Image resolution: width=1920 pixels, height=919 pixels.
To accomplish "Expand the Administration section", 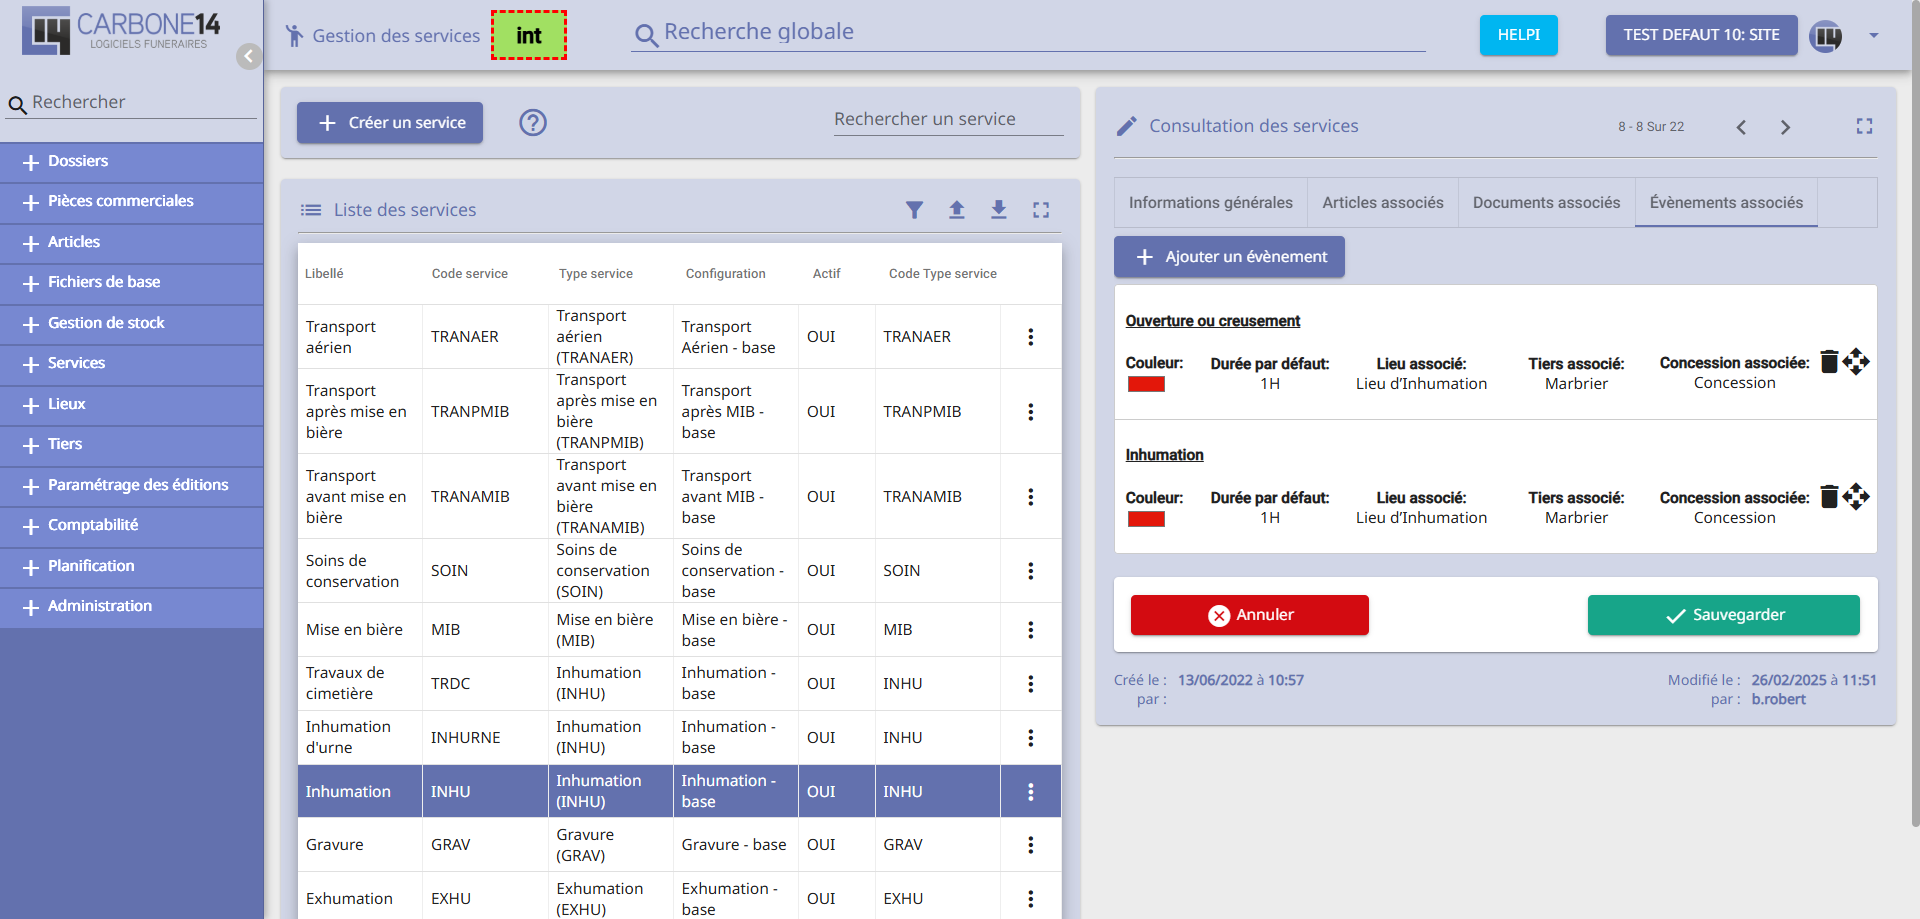I will (132, 607).
